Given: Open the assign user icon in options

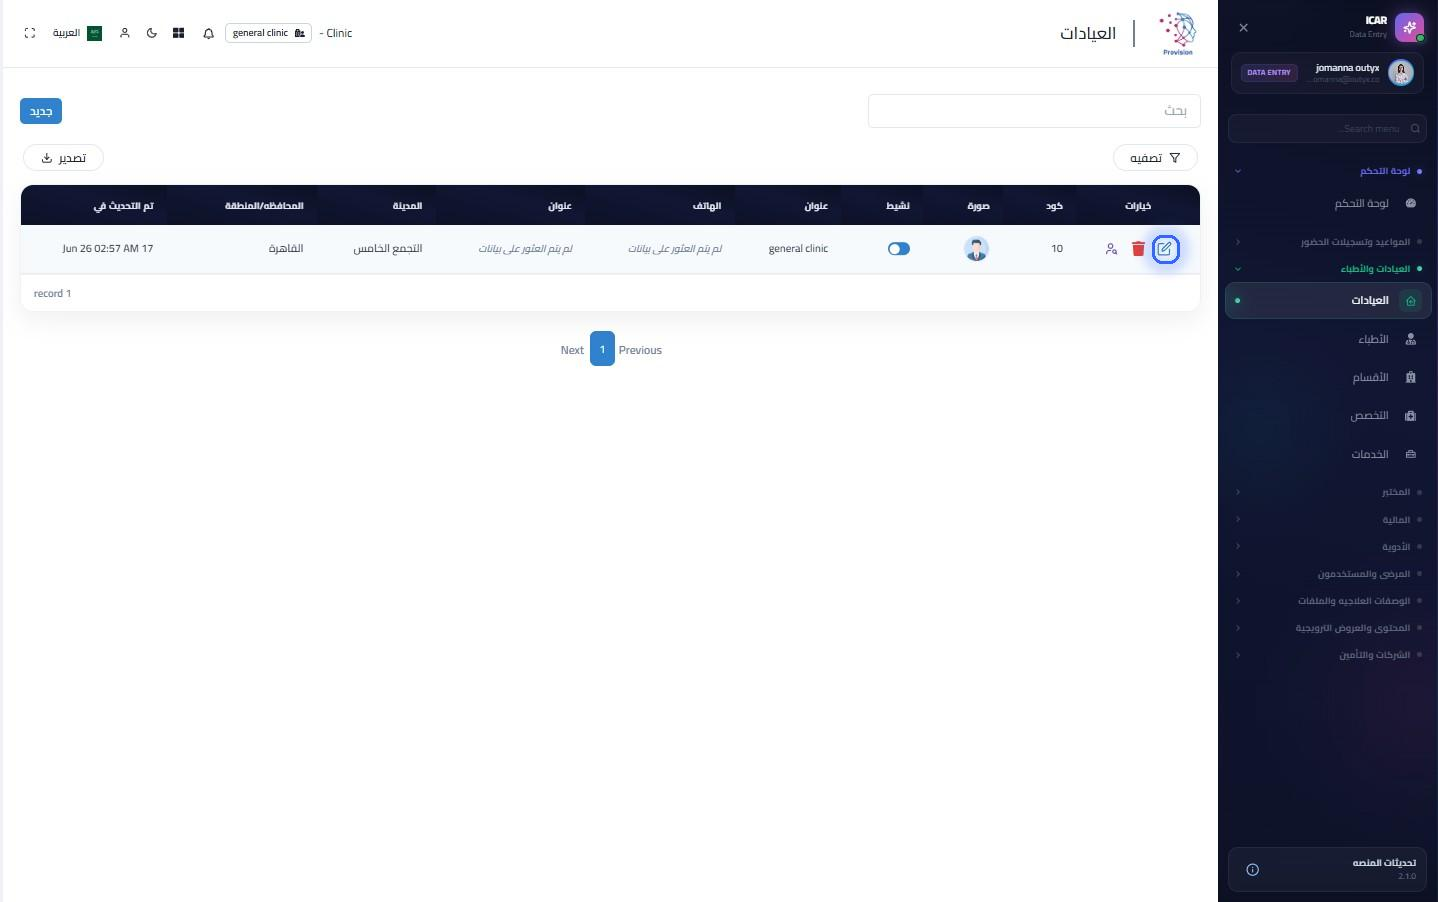Looking at the screenshot, I should (x=1111, y=249).
